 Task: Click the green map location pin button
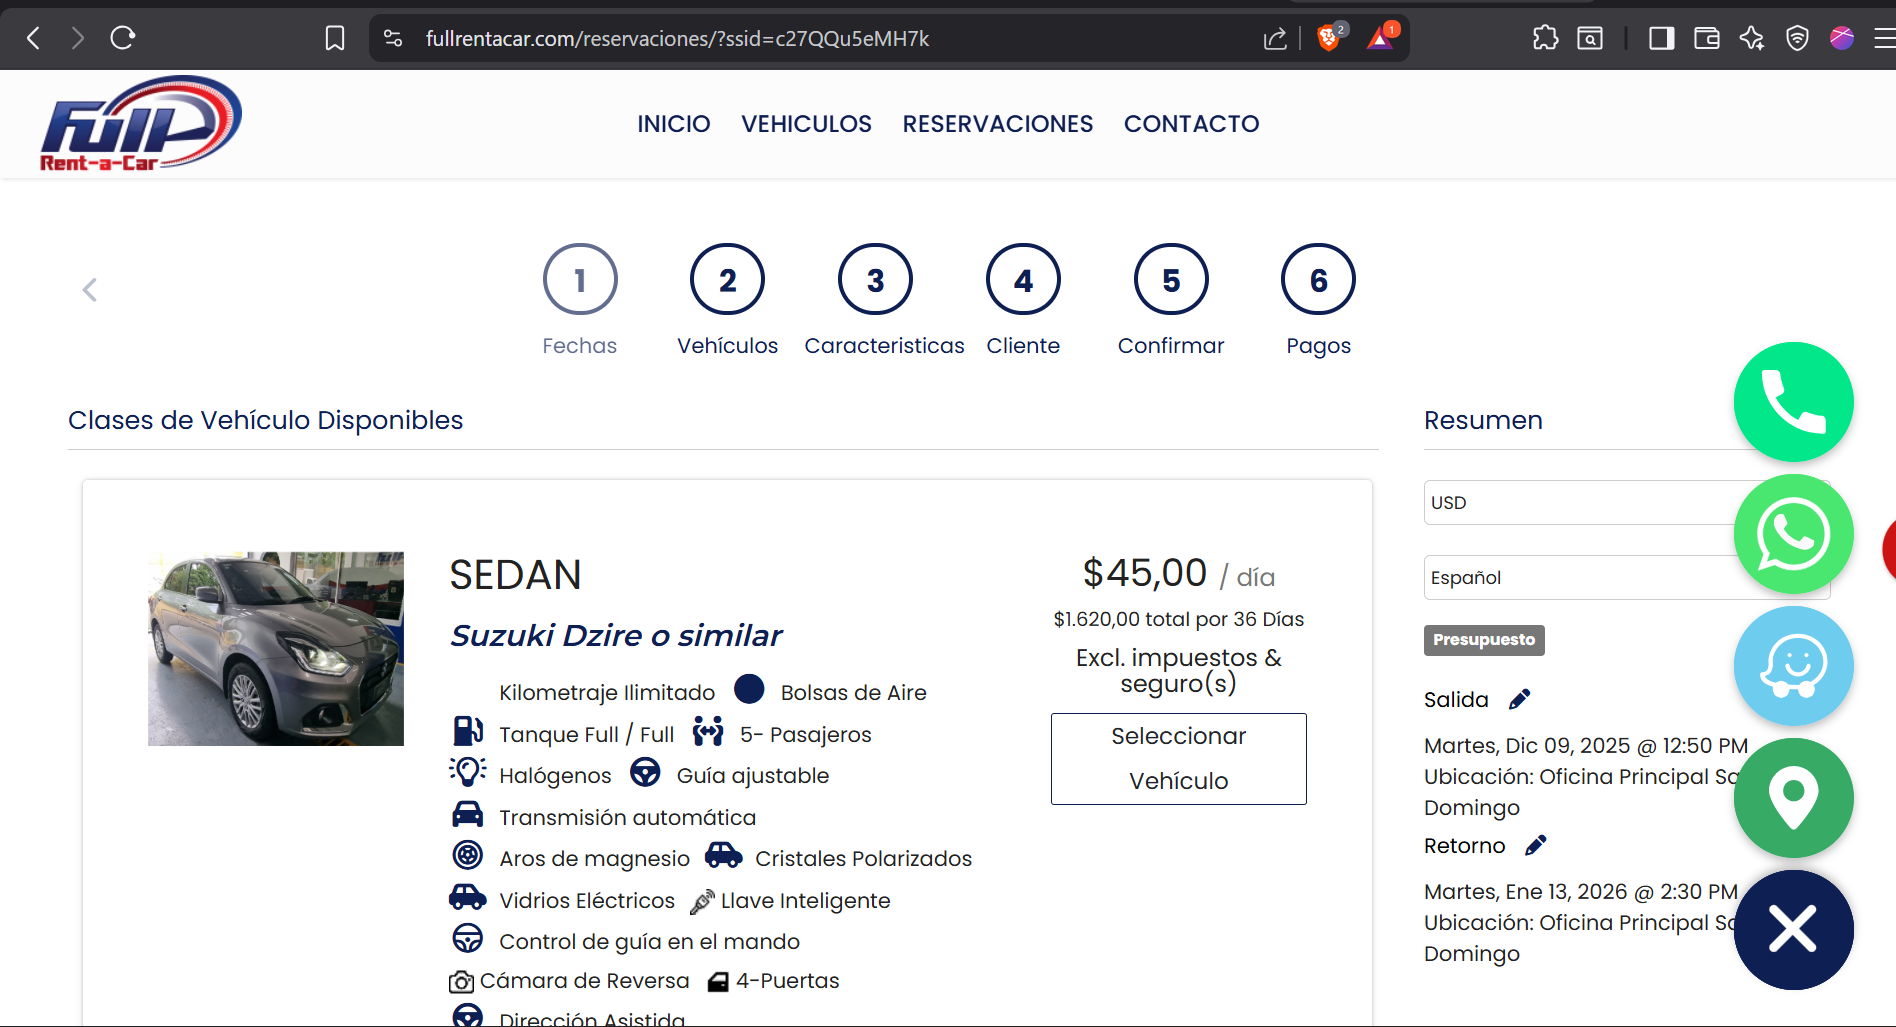(1793, 797)
